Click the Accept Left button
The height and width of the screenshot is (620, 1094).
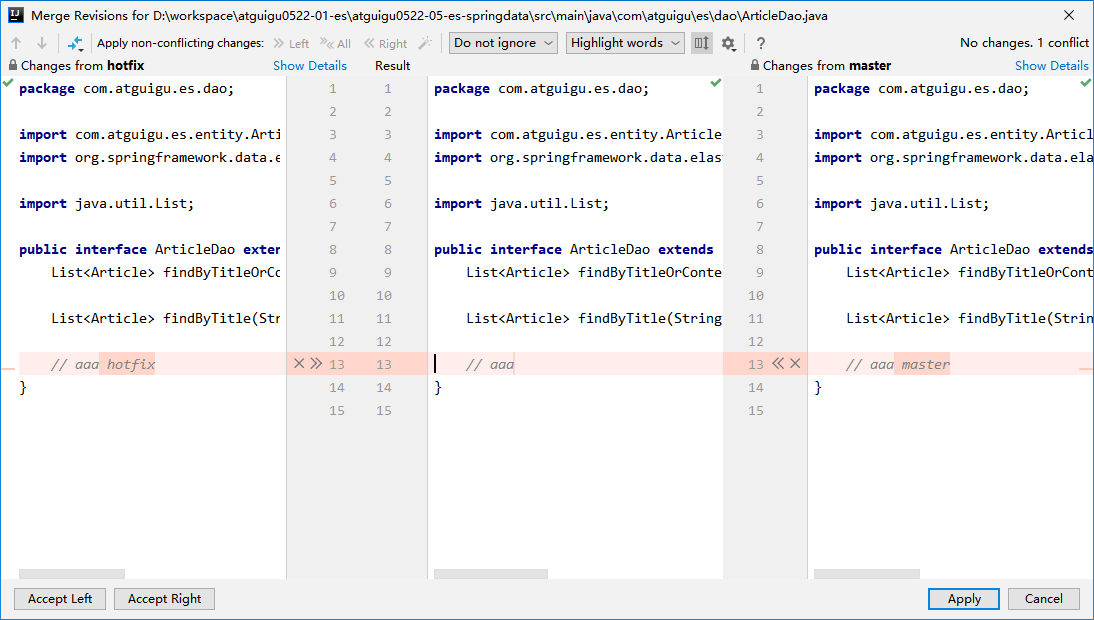[x=60, y=599]
